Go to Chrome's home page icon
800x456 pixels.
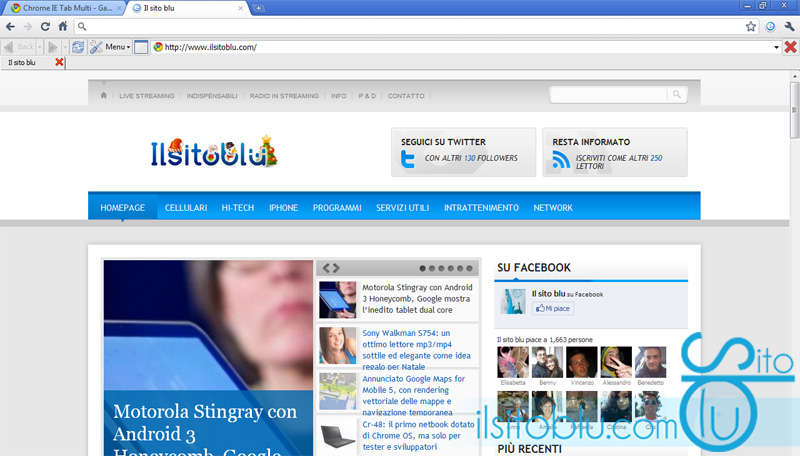pos(63,26)
